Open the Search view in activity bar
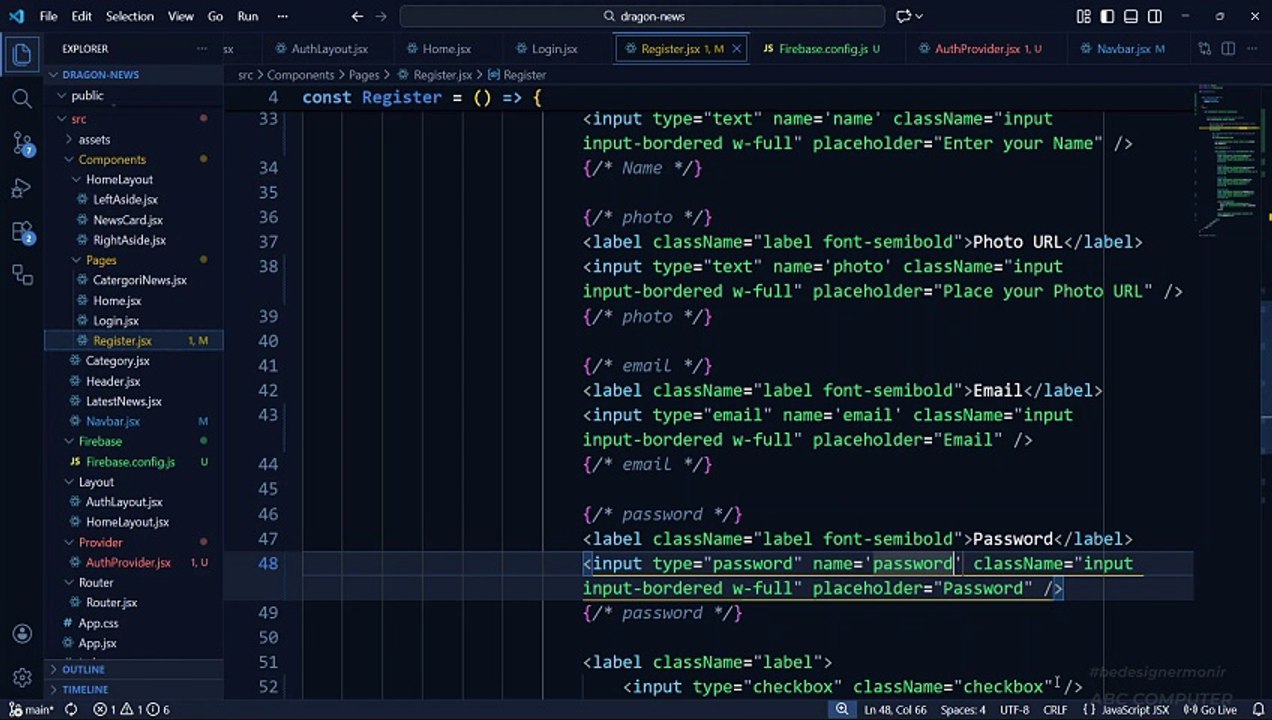 coord(22,98)
